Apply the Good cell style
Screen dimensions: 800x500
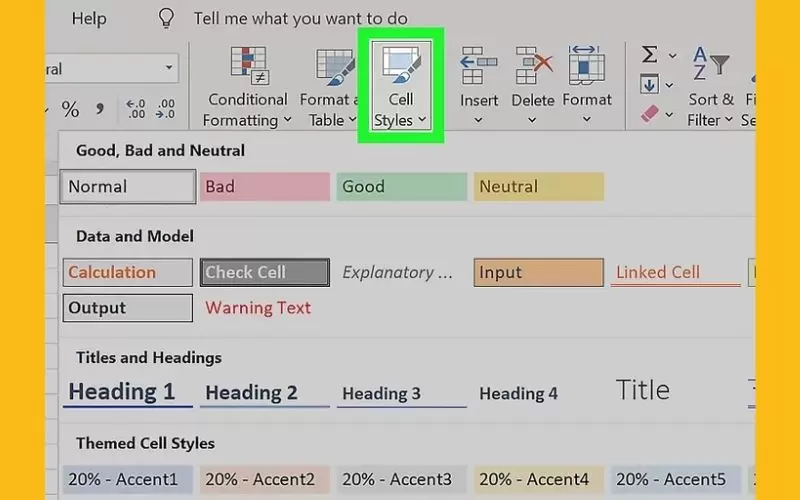pyautogui.click(x=402, y=187)
